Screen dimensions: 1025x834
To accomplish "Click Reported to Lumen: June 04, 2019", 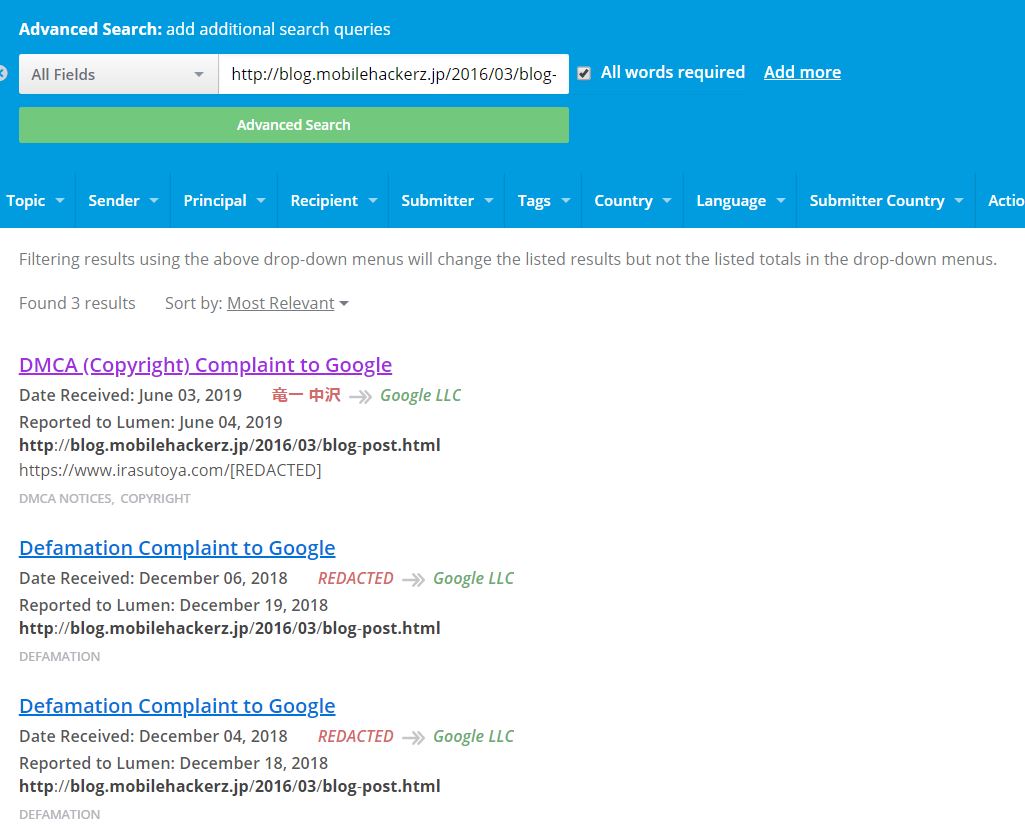I will (150, 422).
